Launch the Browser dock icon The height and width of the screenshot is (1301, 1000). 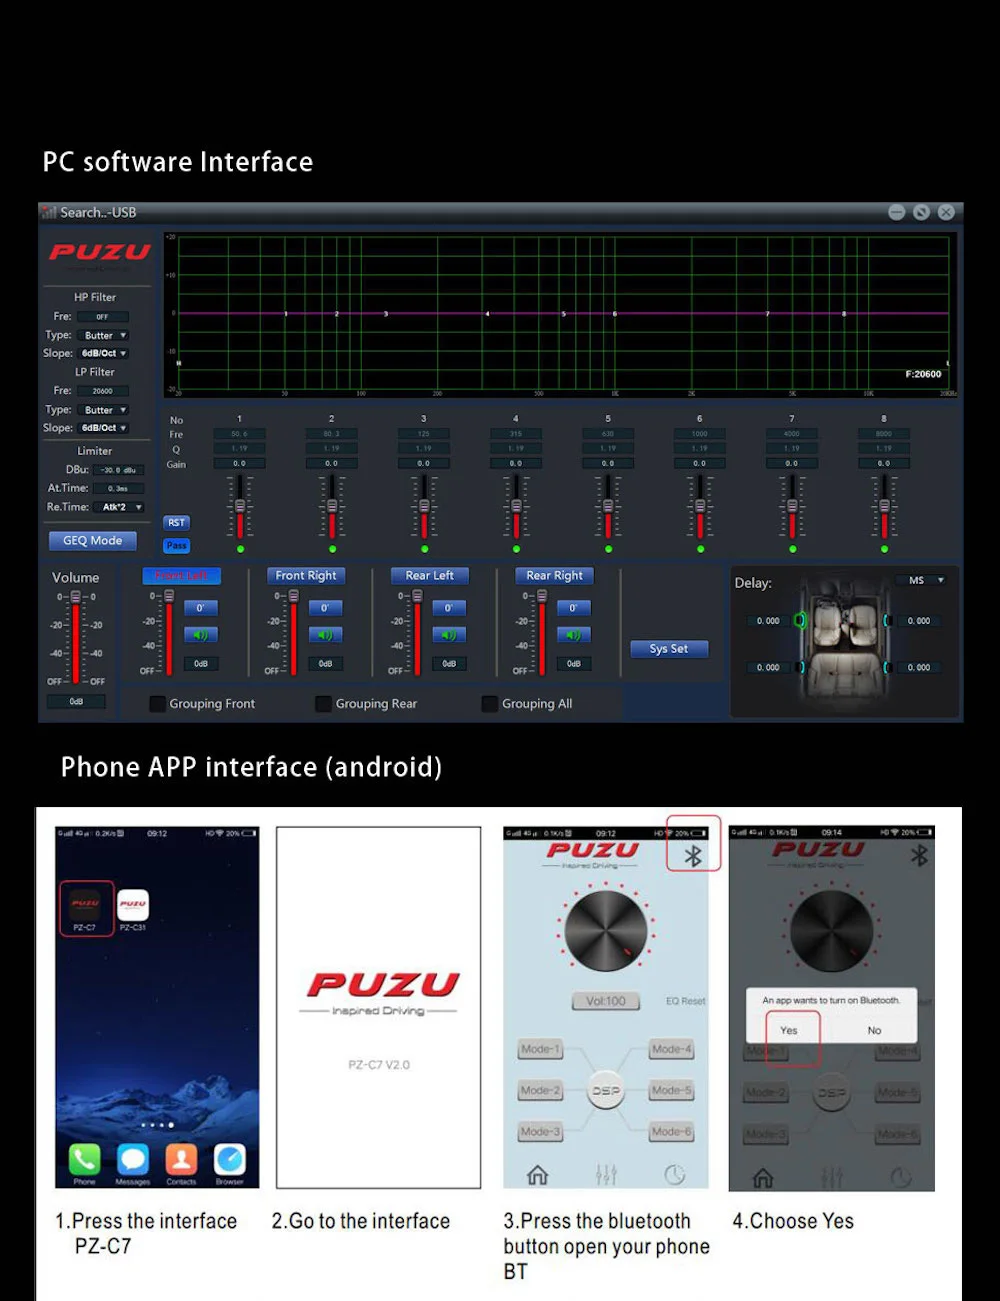(229, 1159)
